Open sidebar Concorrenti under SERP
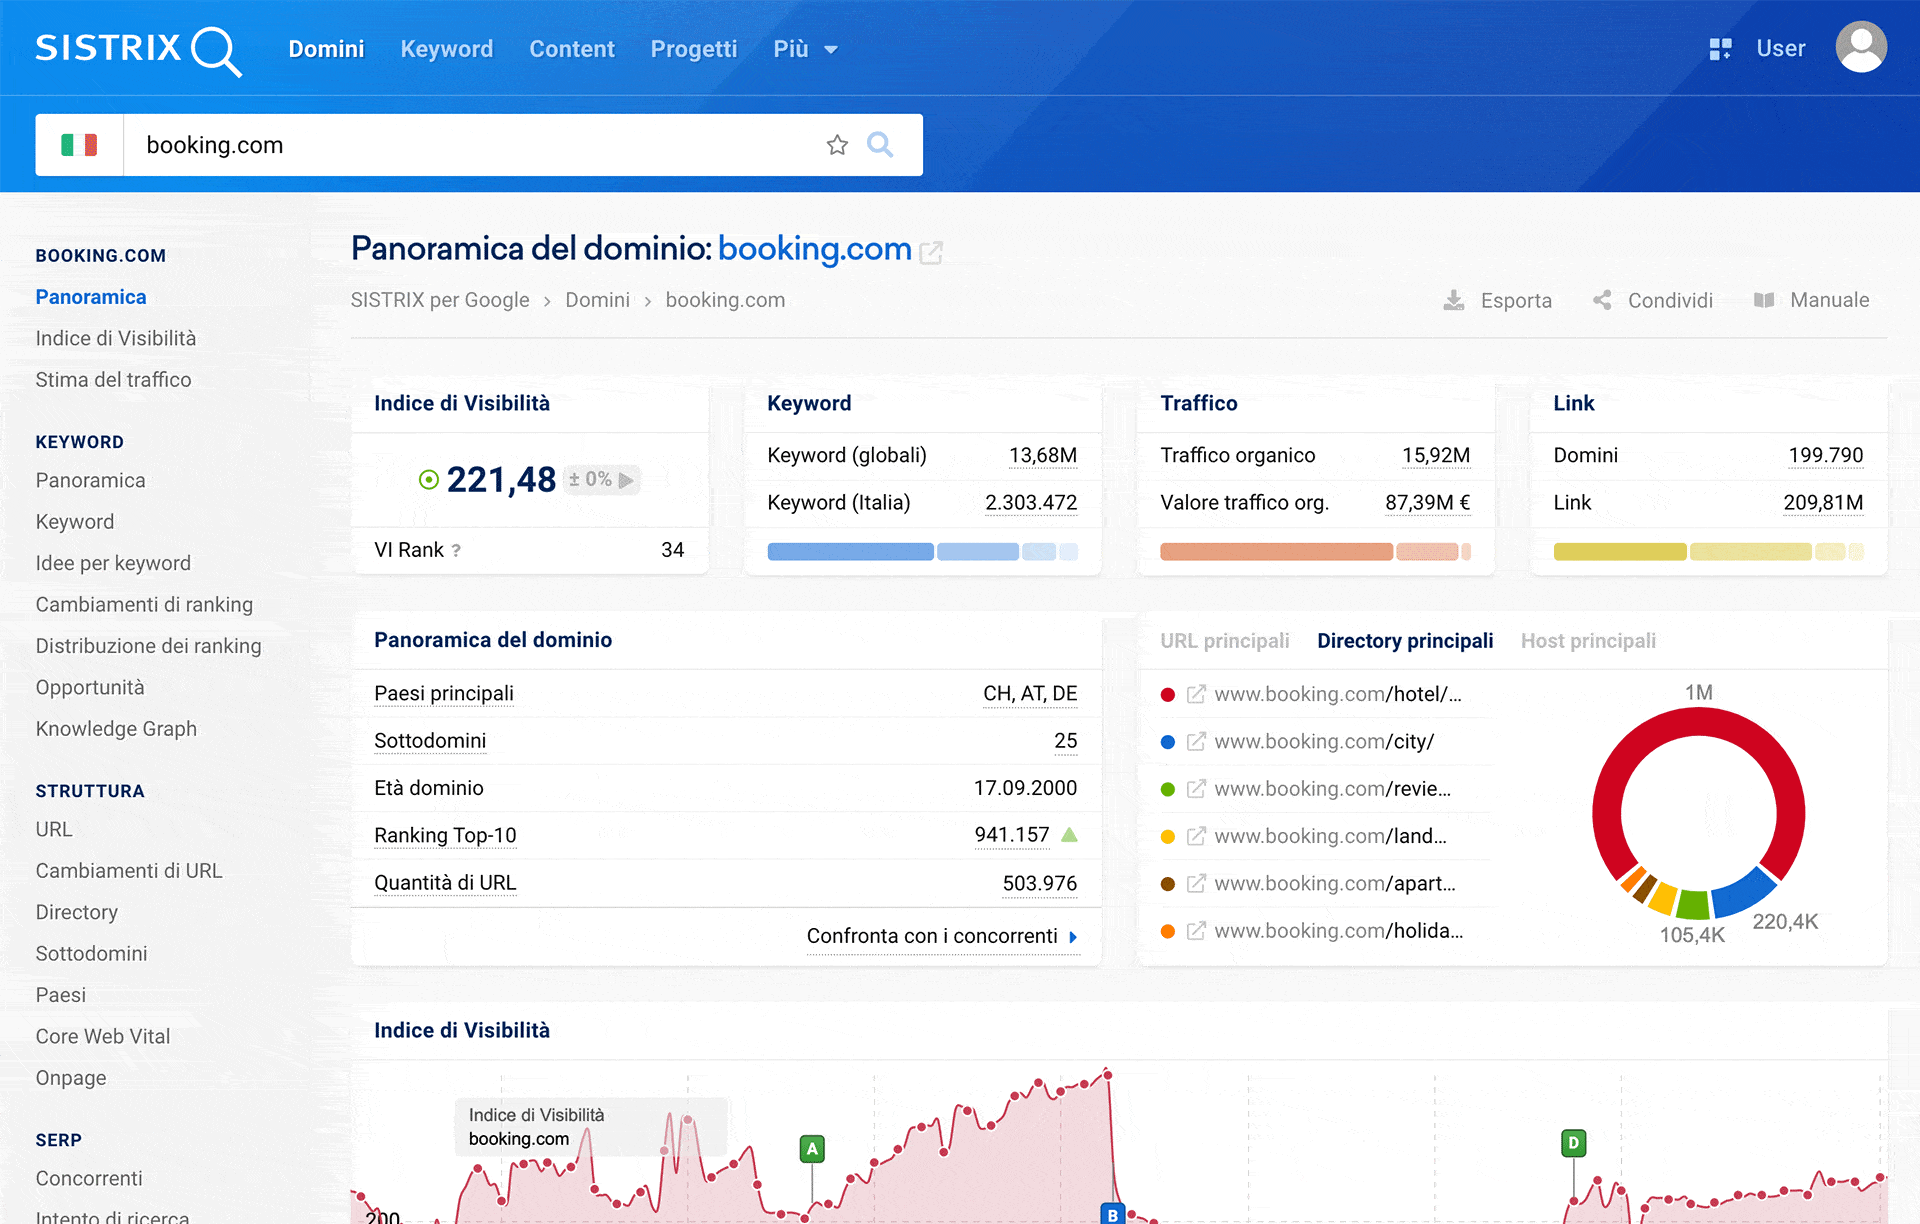 pyautogui.click(x=89, y=1179)
